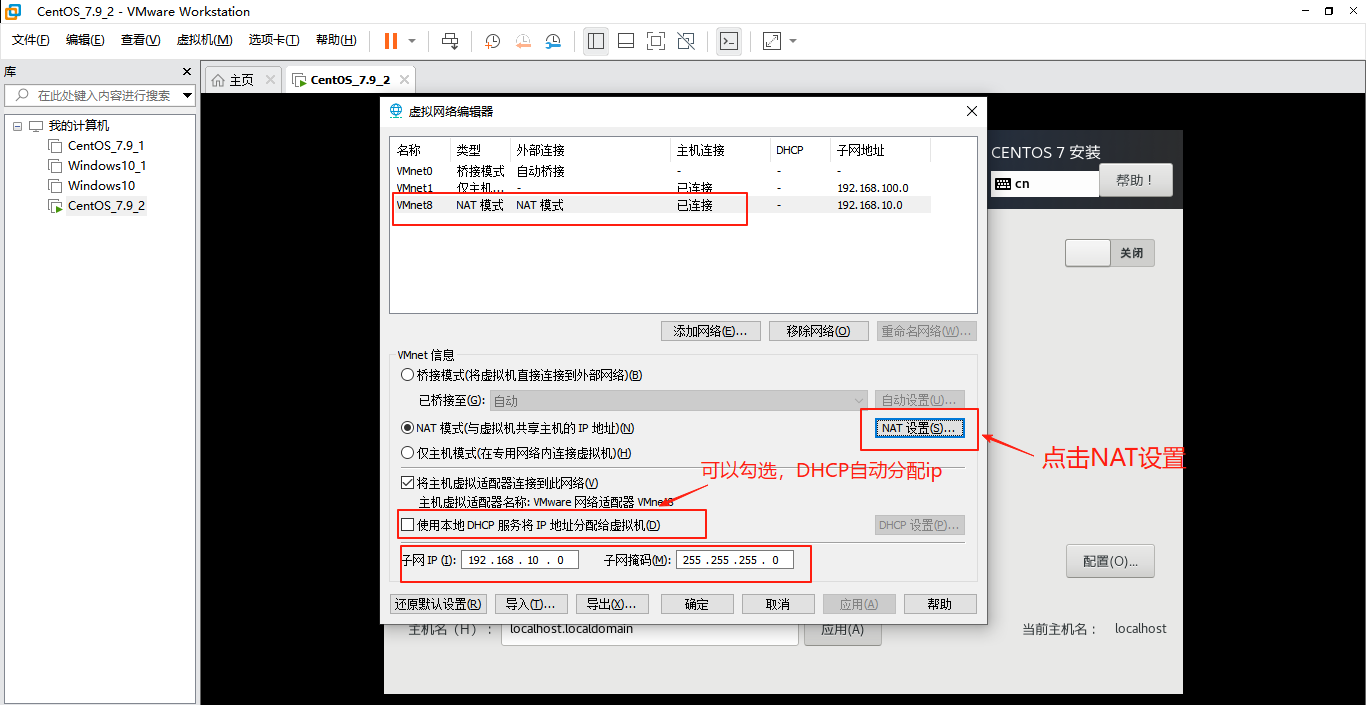Click 还原默认设置(R) button
Screen dimensions: 1366x705
coord(437,604)
